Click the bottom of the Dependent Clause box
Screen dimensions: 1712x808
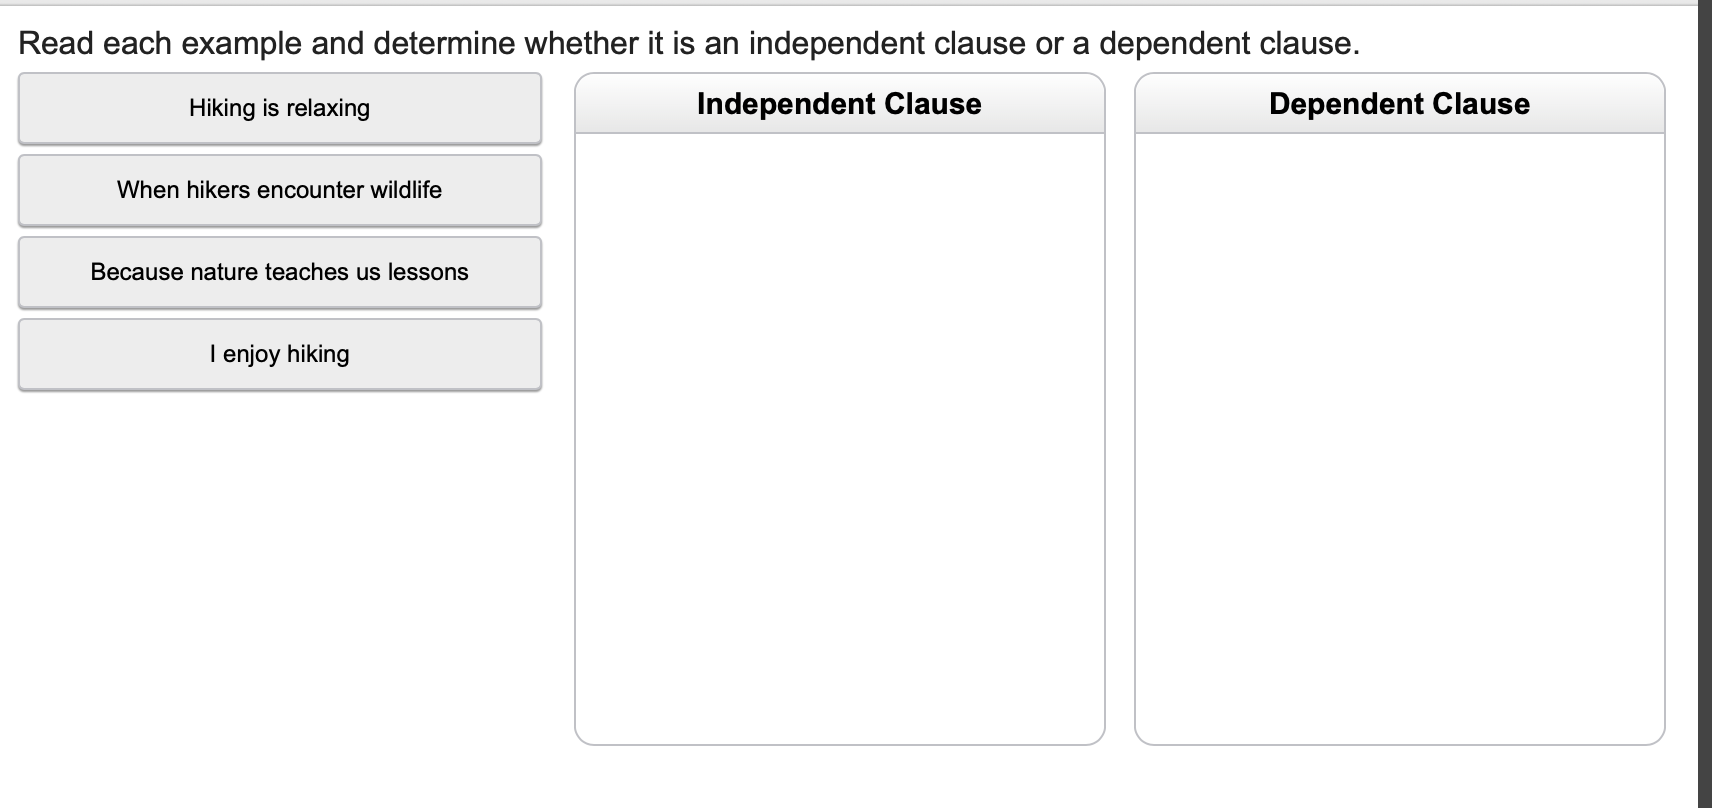(x=1399, y=735)
